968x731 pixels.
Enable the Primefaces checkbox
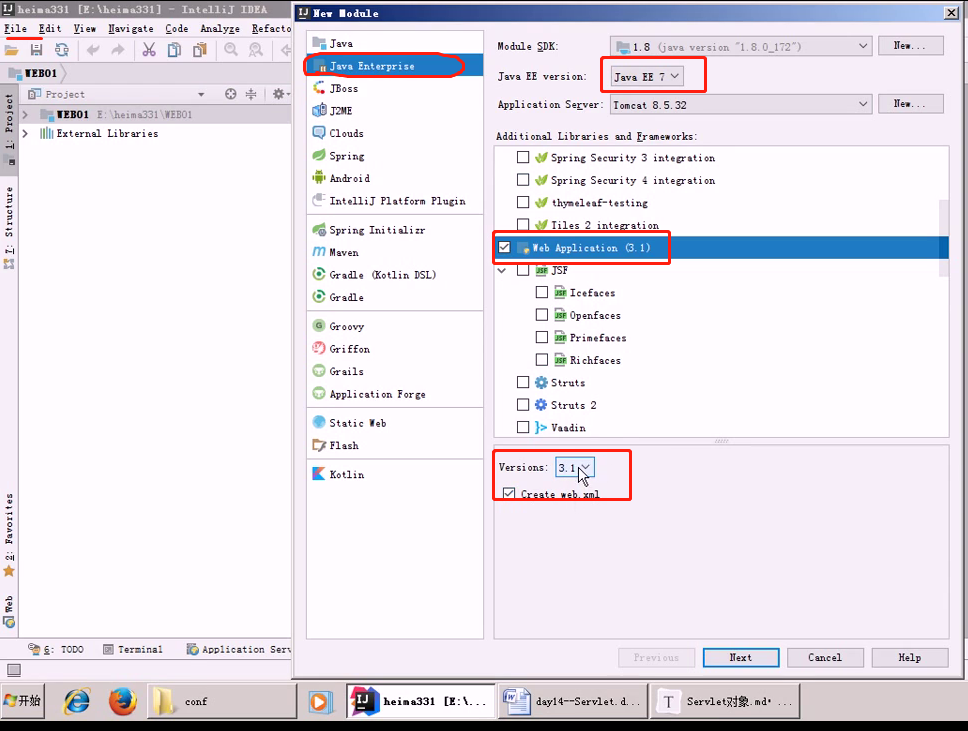(541, 337)
